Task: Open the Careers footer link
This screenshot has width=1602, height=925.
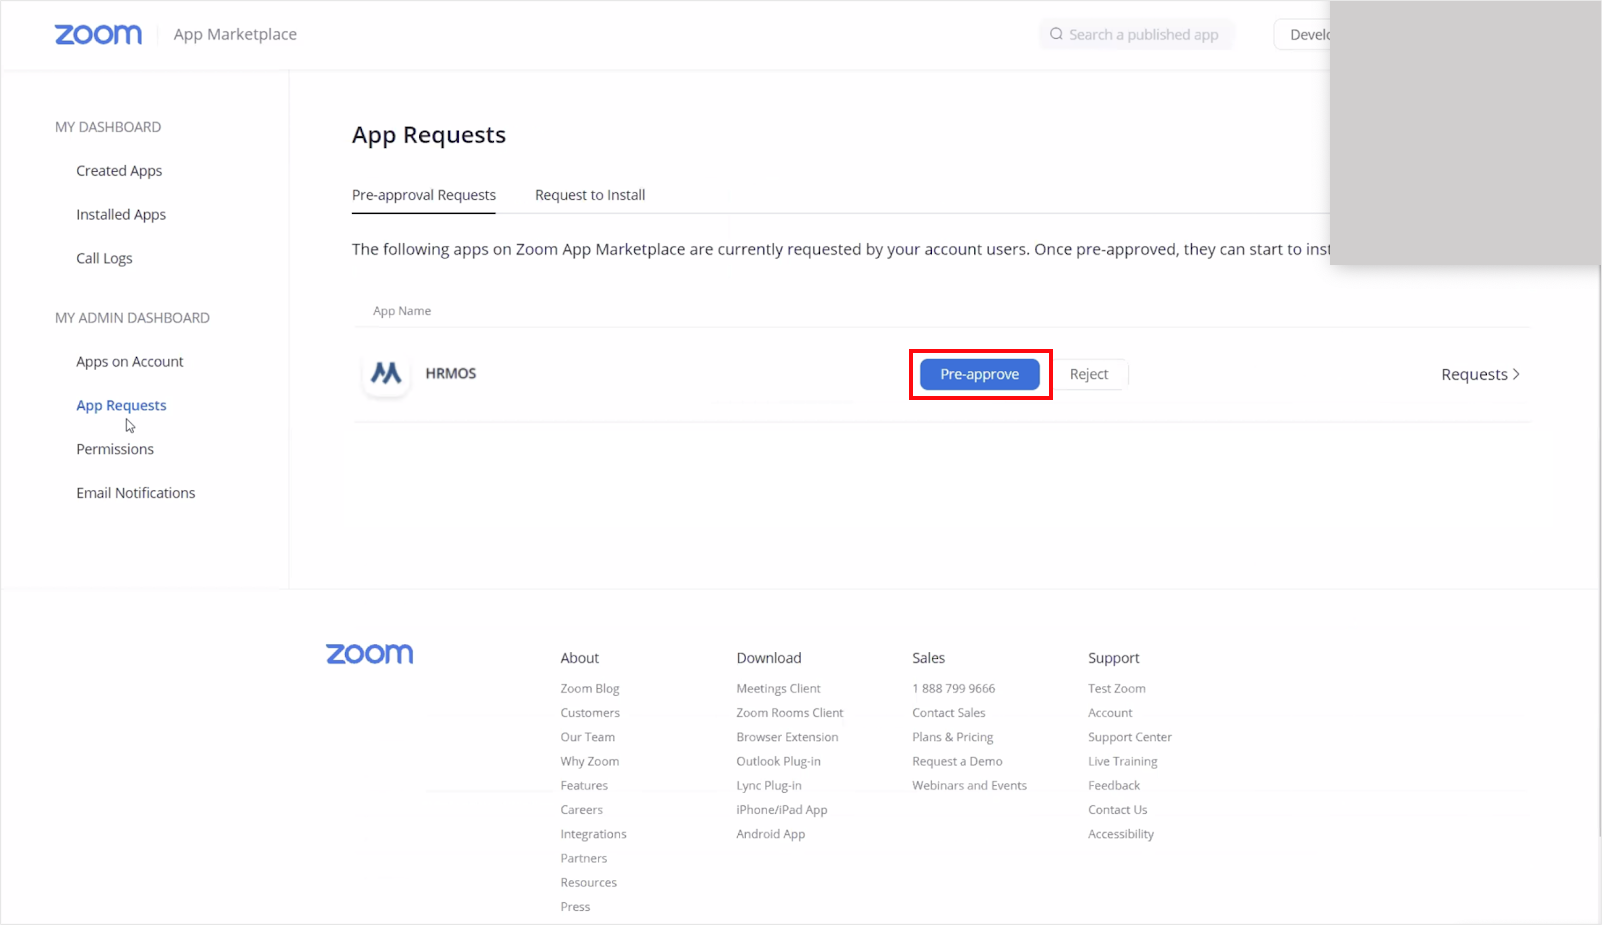Action: (581, 810)
